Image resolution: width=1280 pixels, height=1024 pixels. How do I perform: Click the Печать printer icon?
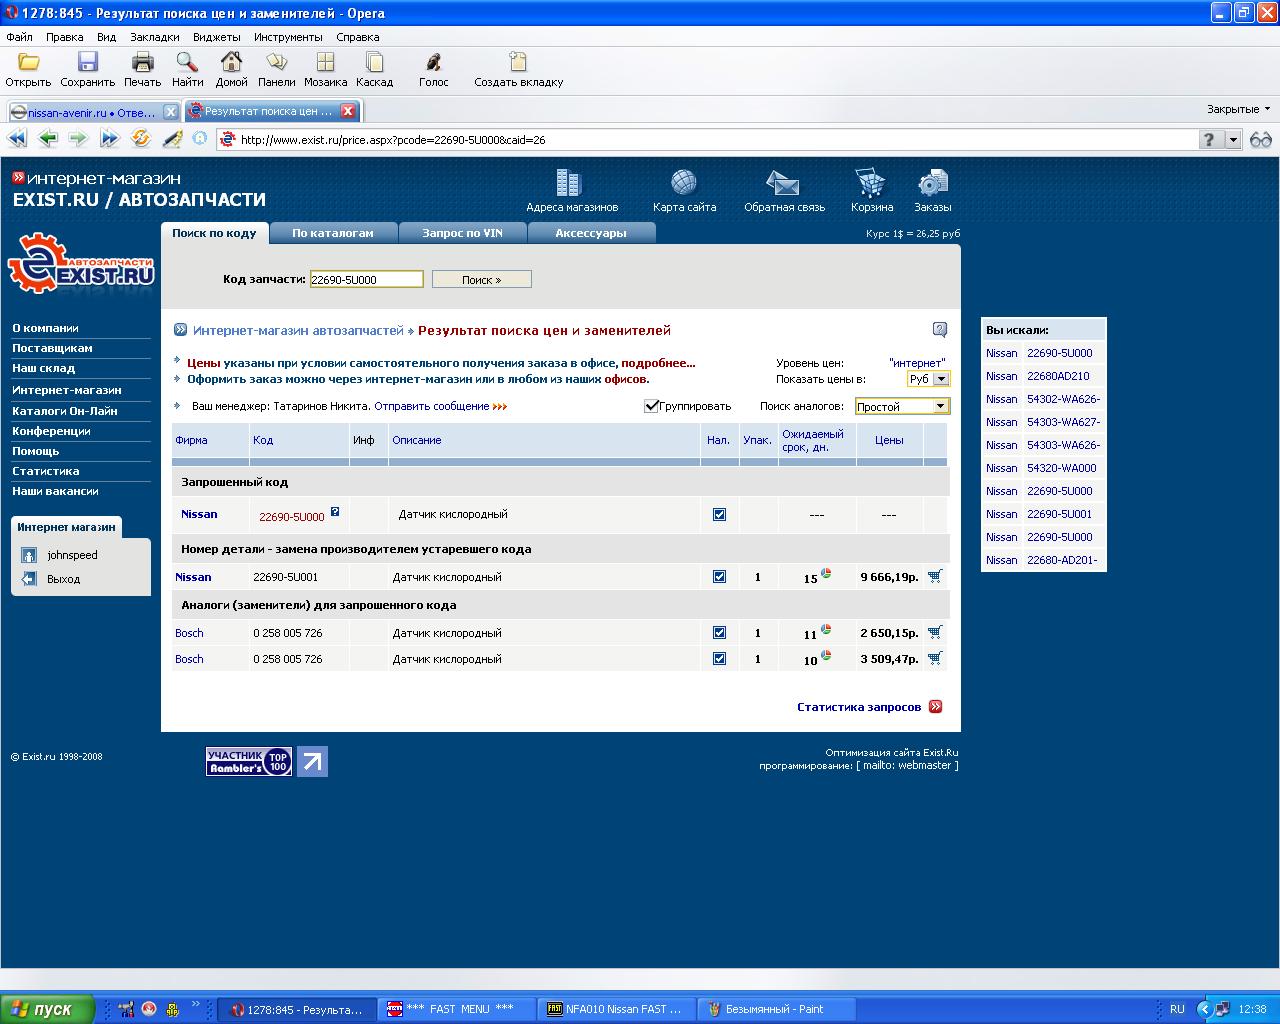pyautogui.click(x=142, y=62)
